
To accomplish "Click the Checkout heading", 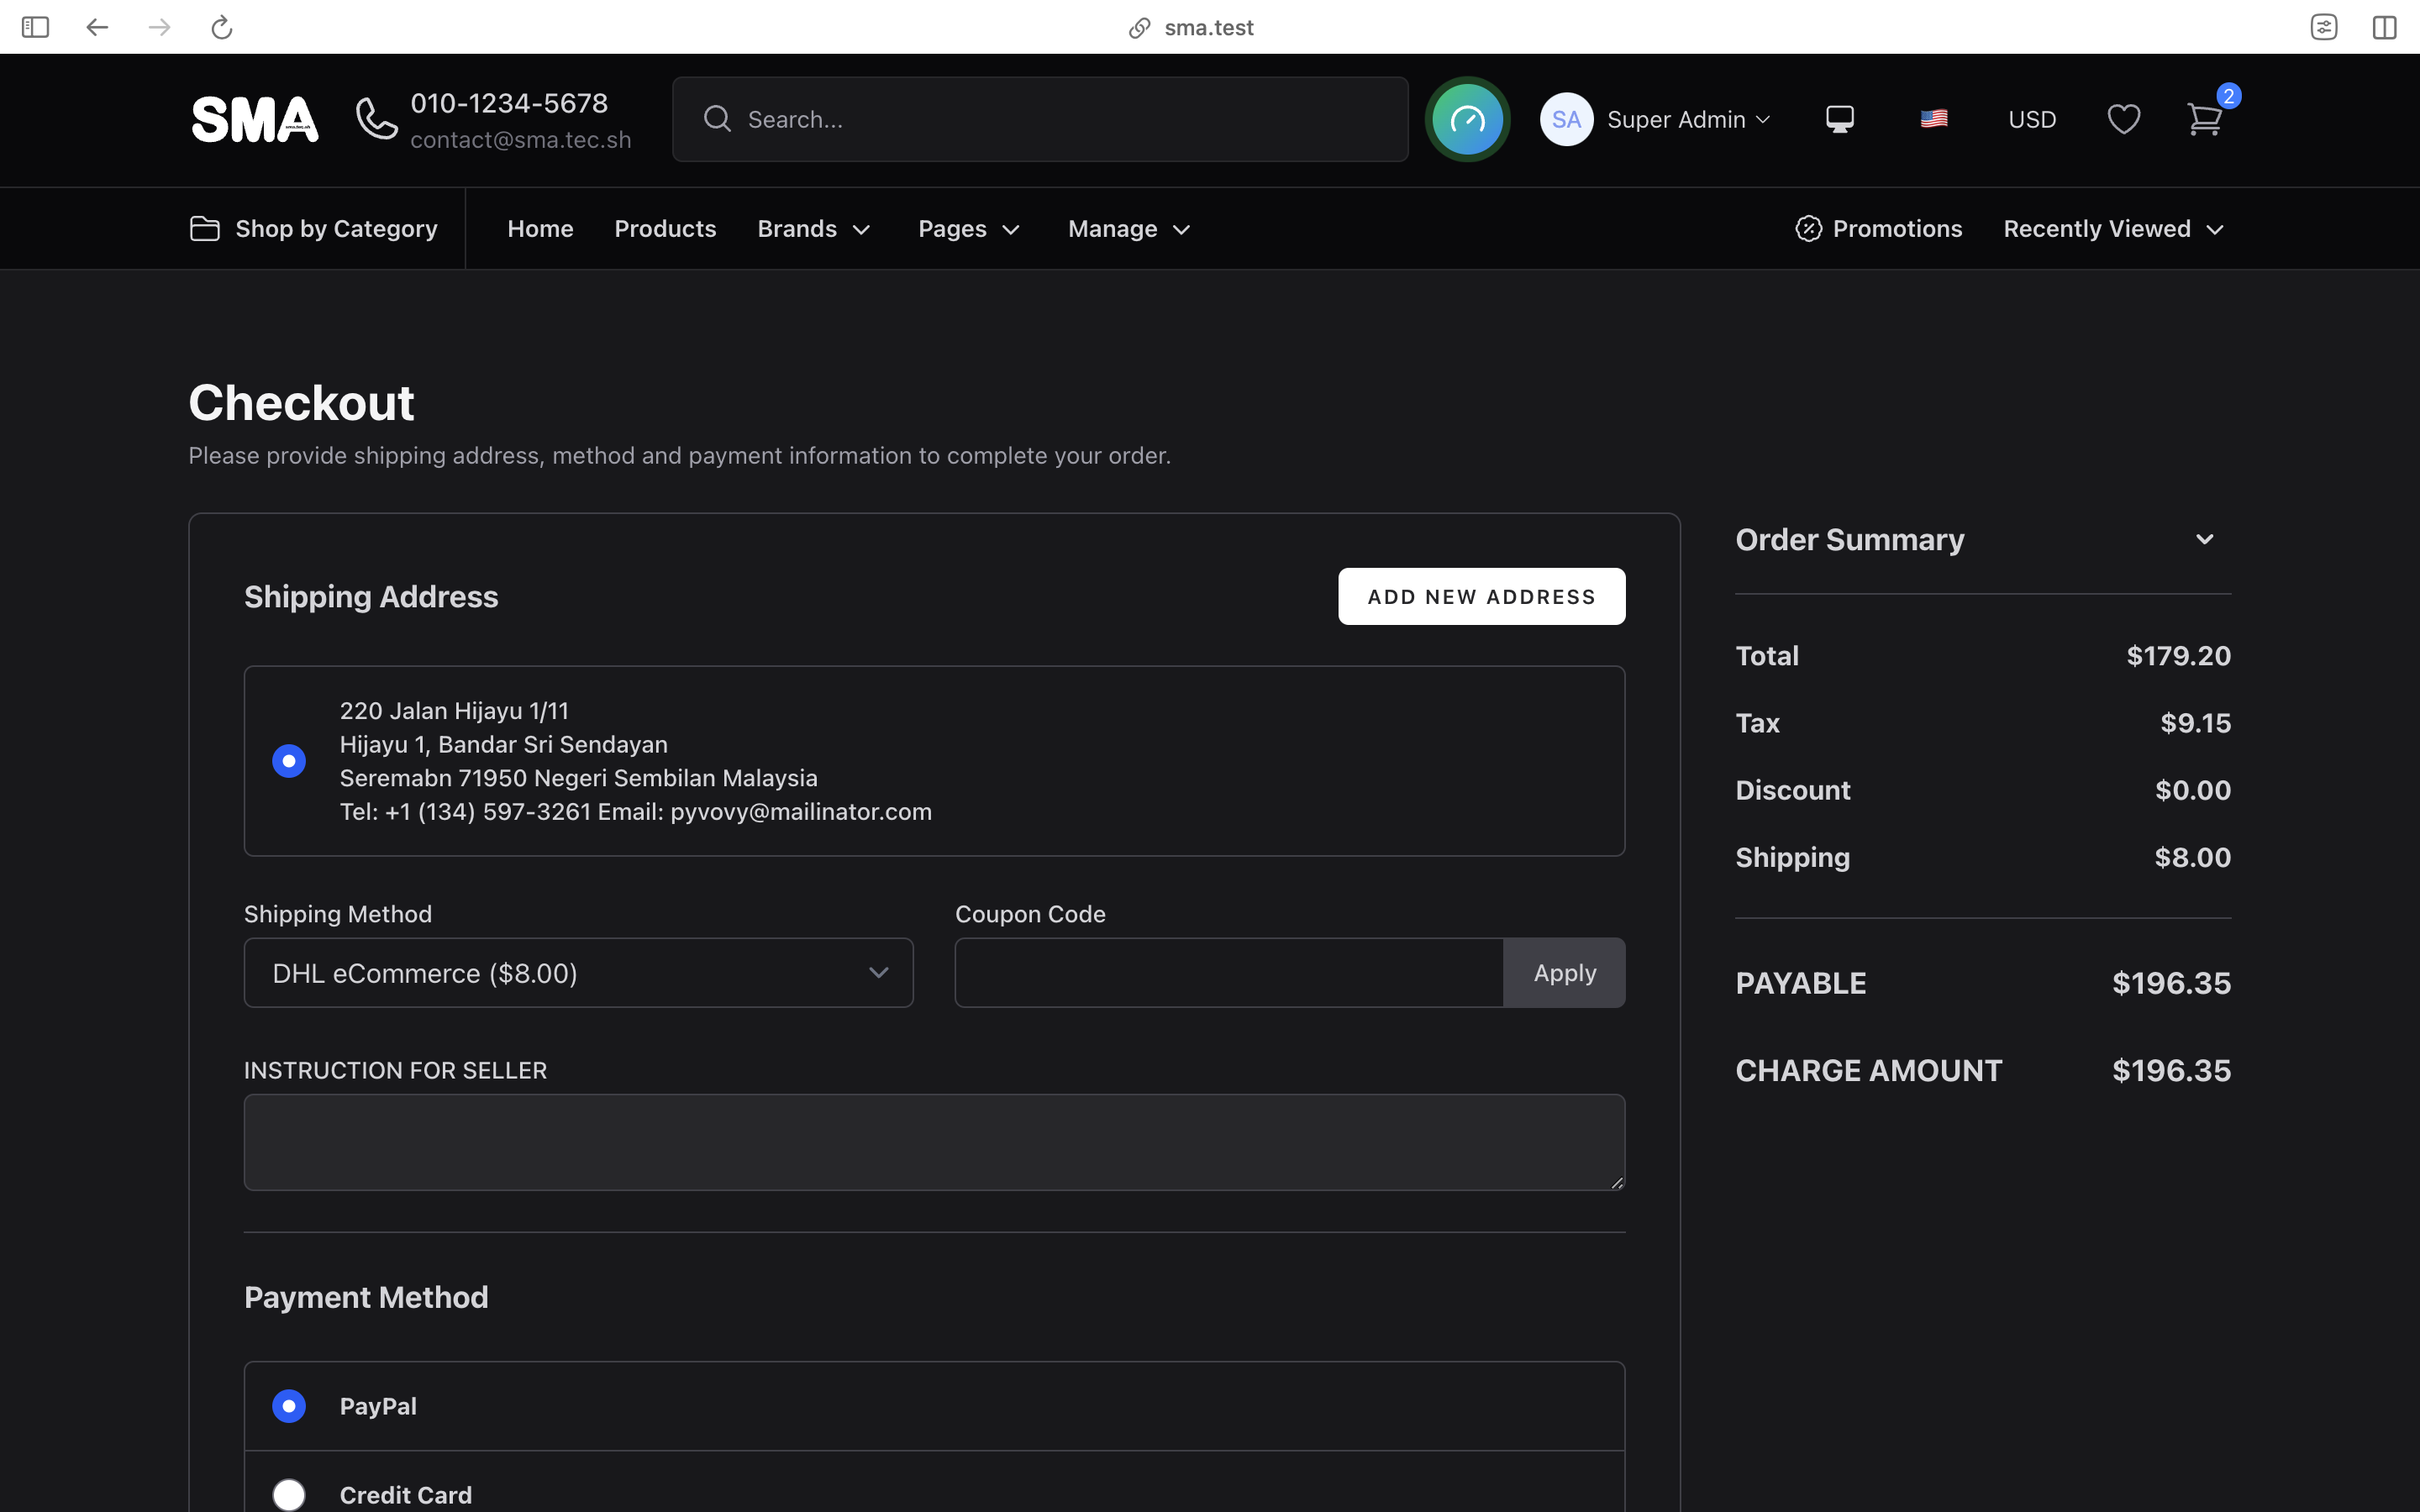I will pyautogui.click(x=301, y=403).
